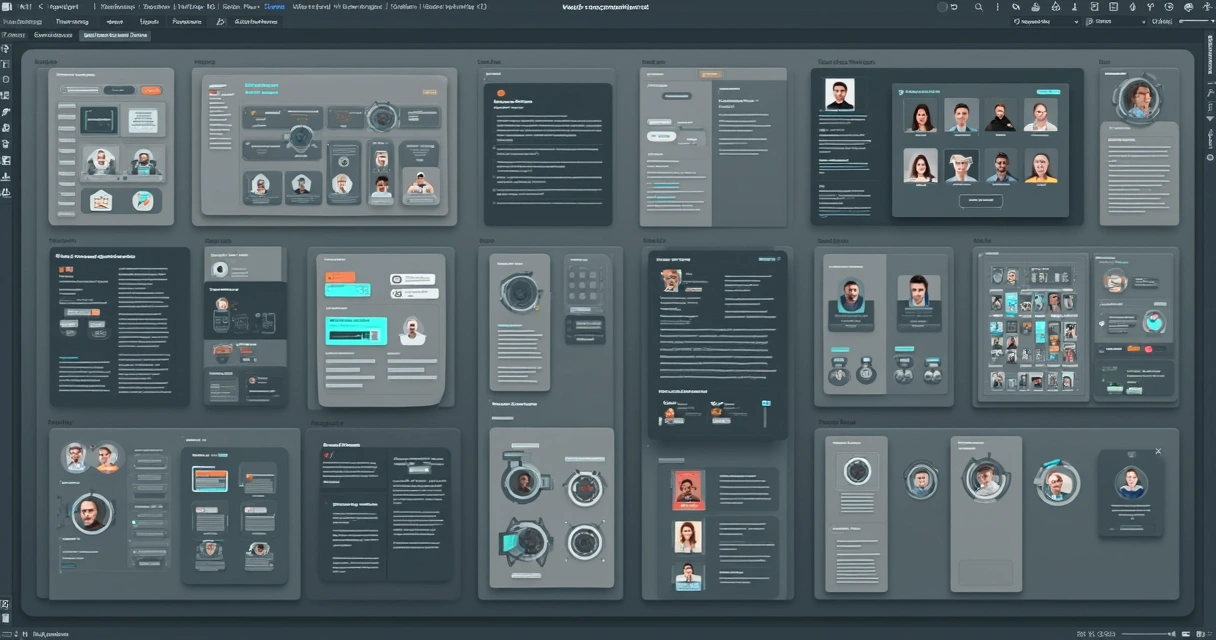The width and height of the screenshot is (1216, 640).
Task: Click the Undo arrow icon in top toolbar
Action: coord(955,7)
